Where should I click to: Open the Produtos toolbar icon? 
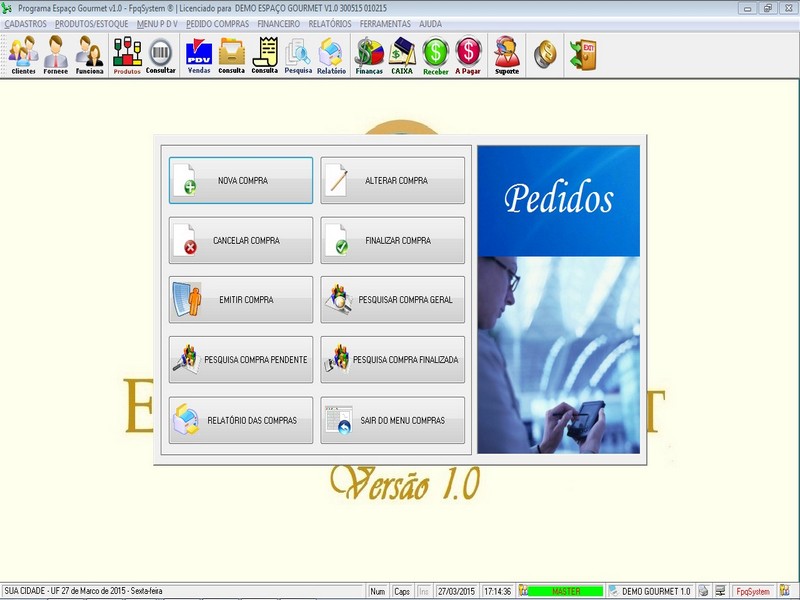127,55
